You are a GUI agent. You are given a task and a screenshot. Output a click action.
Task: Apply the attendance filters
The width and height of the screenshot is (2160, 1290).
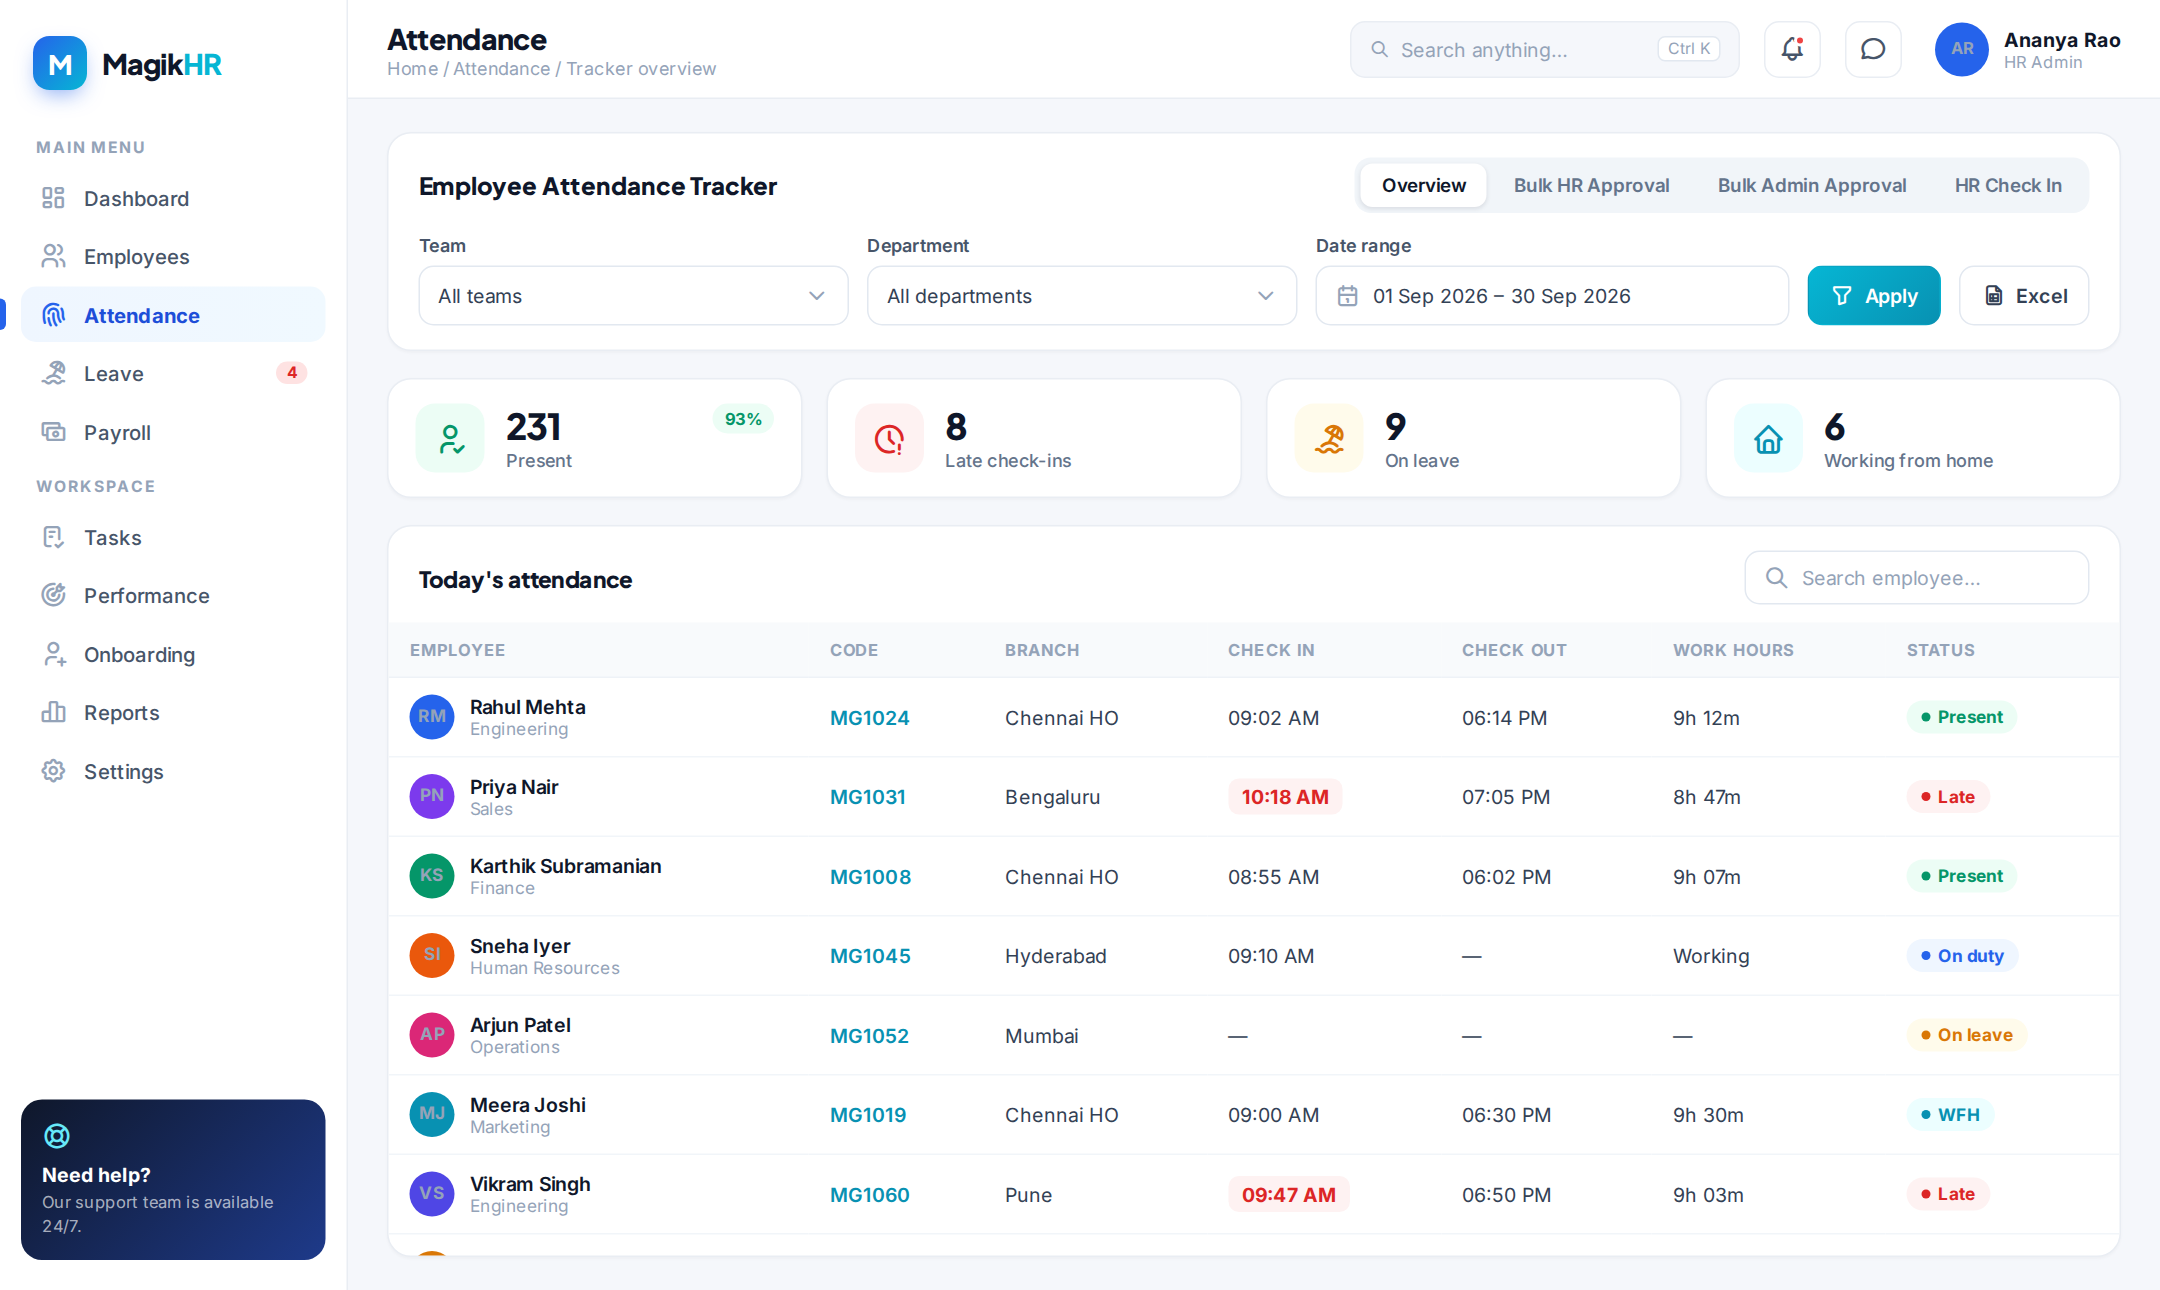click(x=1874, y=296)
